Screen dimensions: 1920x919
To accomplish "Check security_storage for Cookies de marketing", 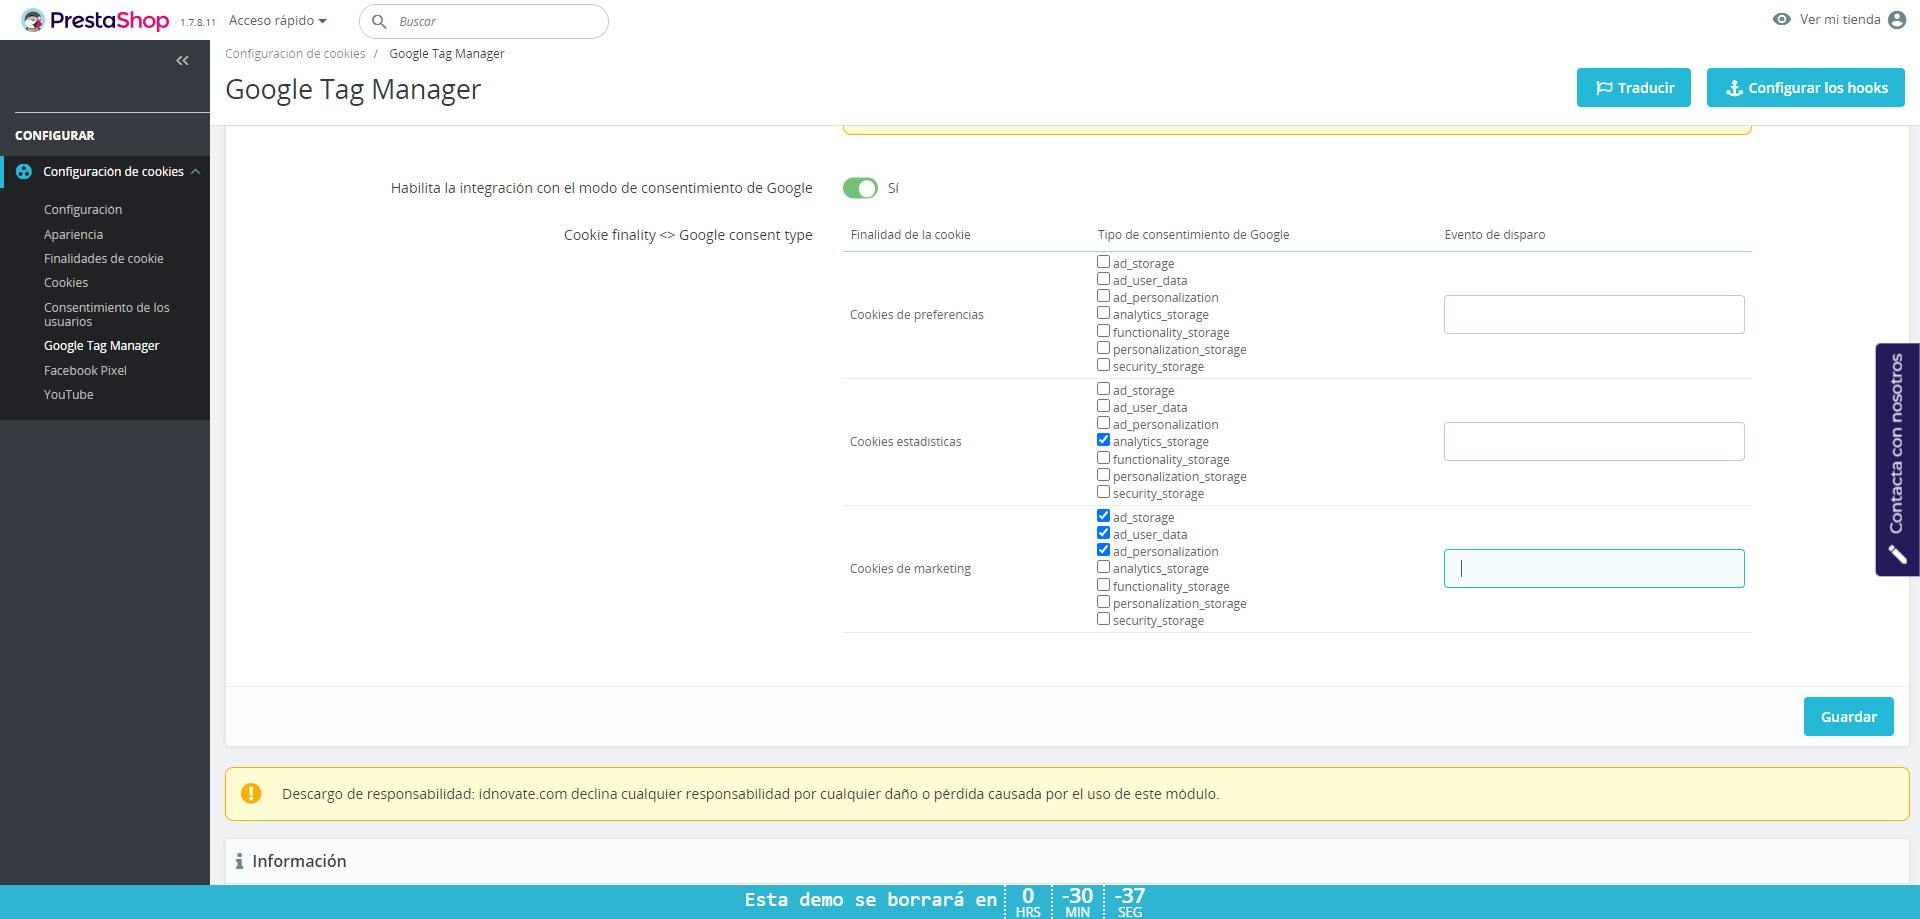I will point(1103,619).
